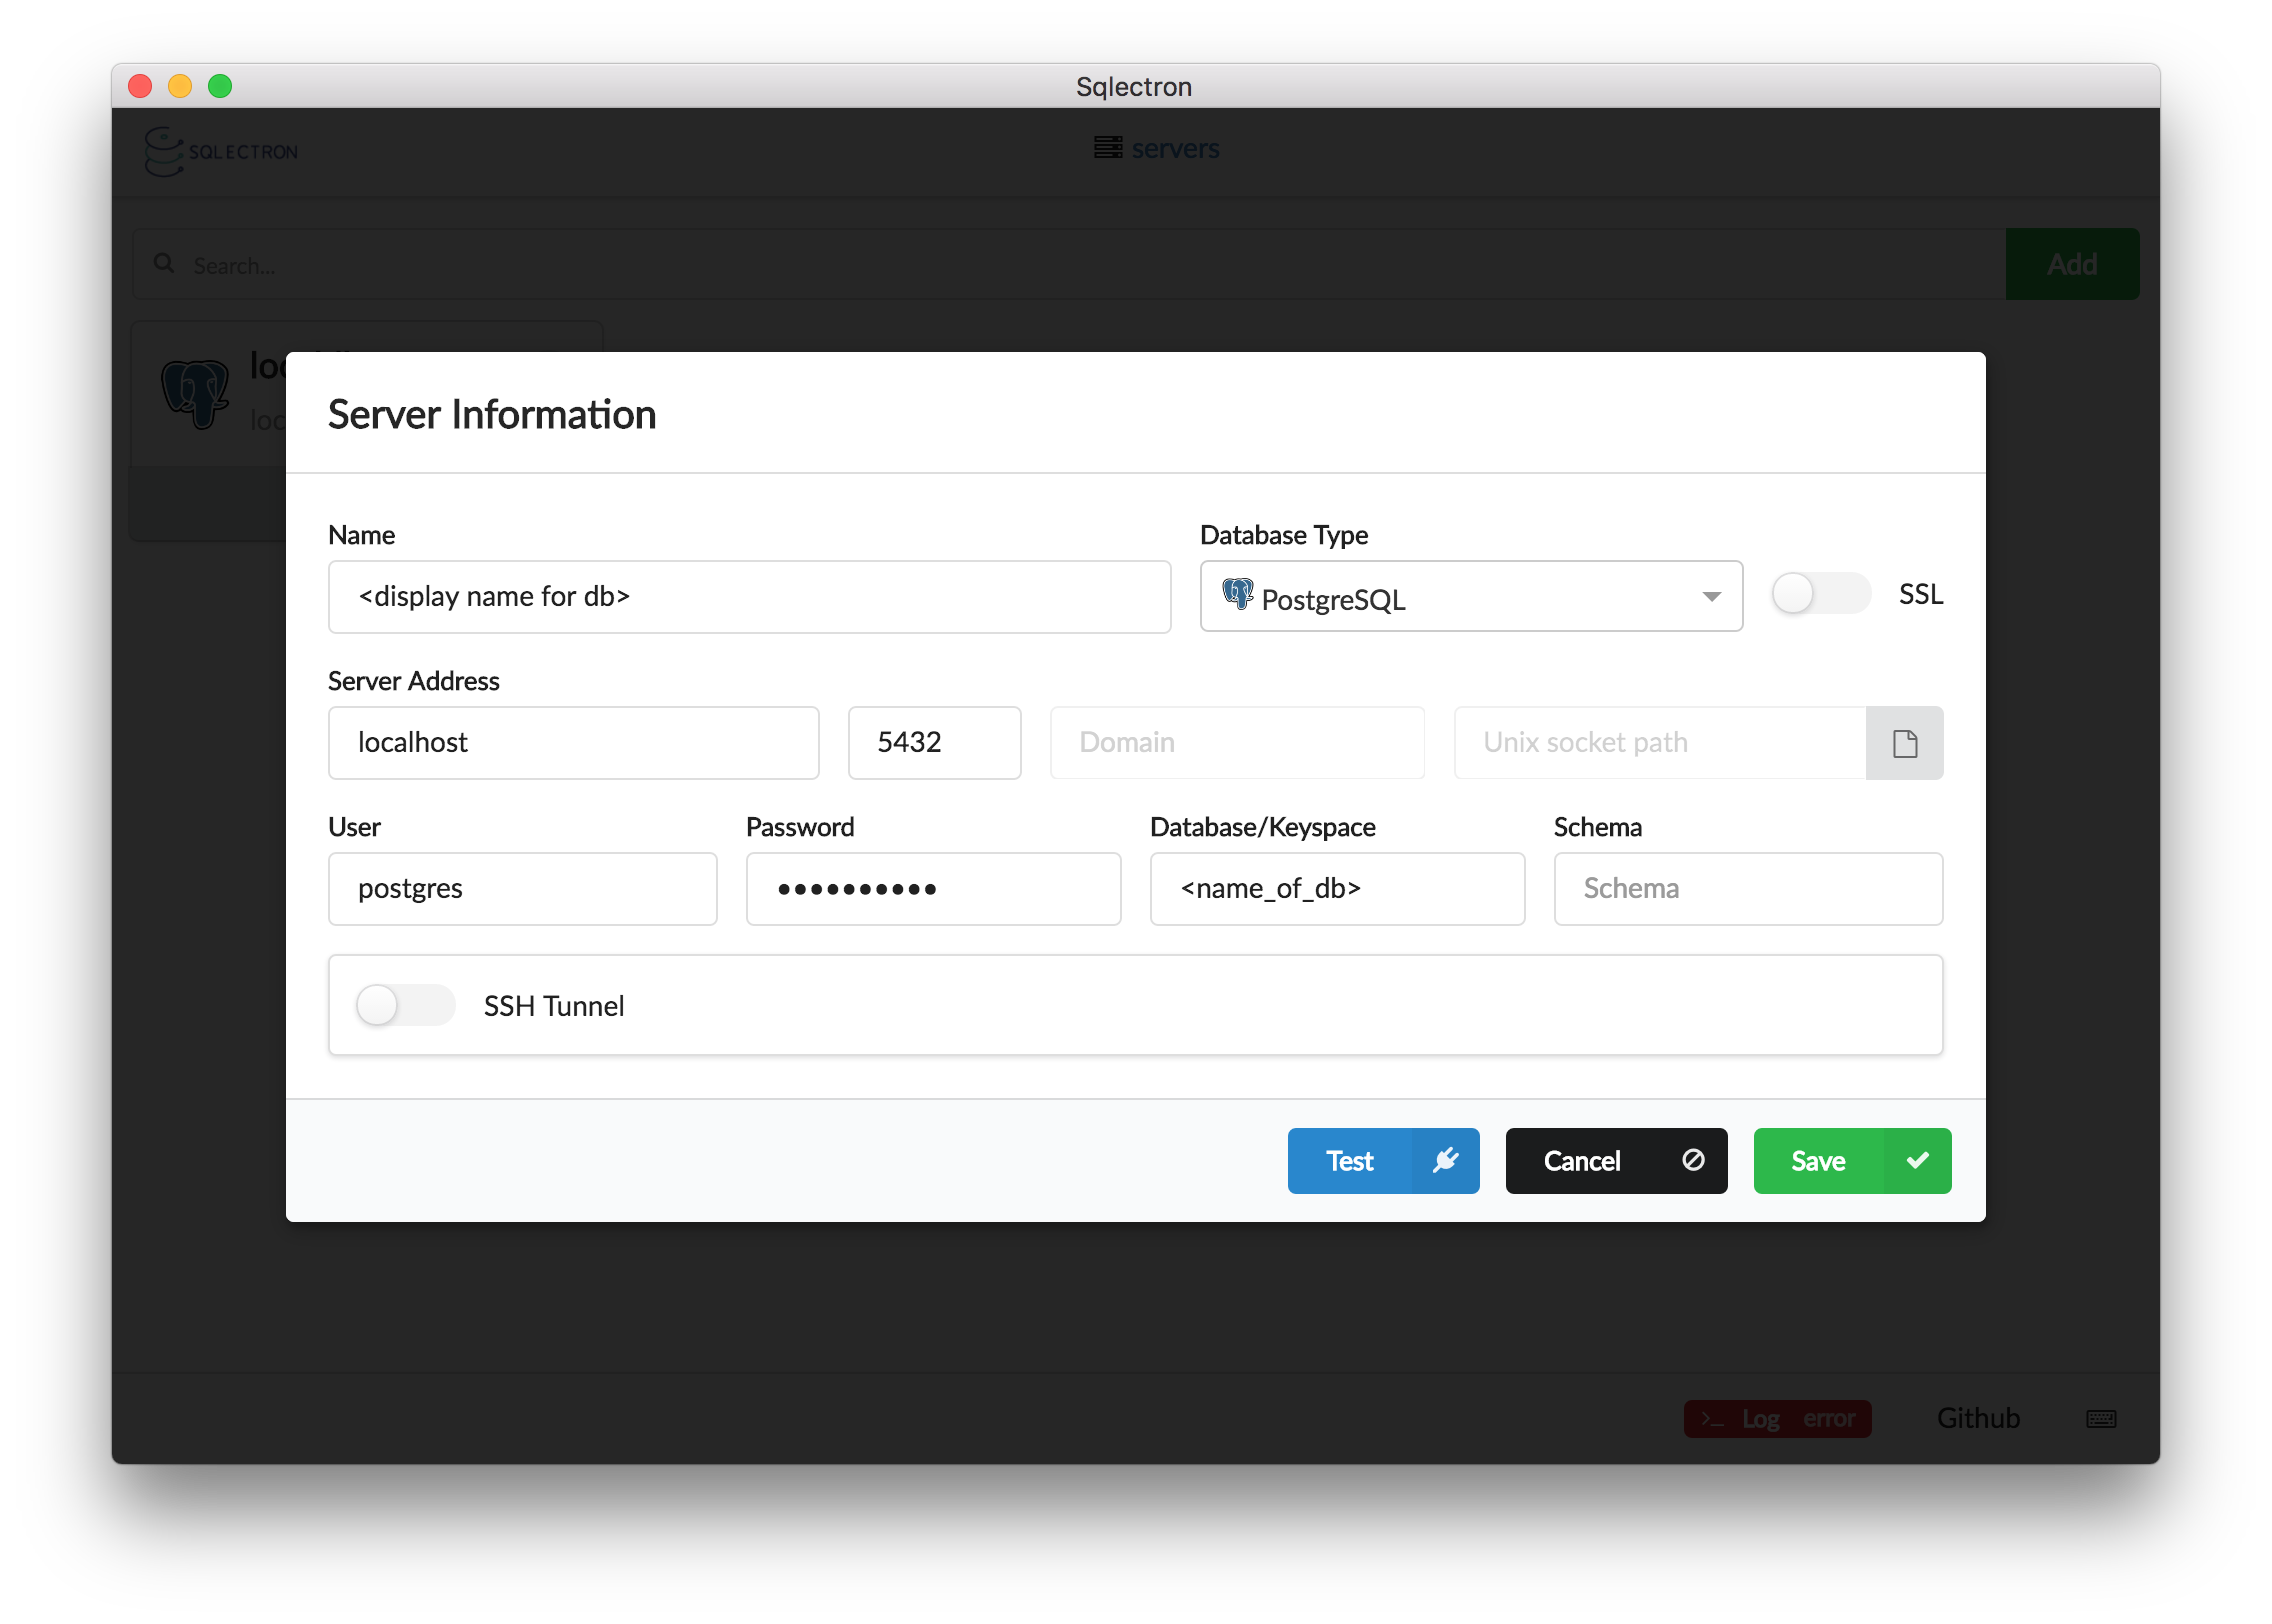This screenshot has width=2272, height=1624.
Task: Focus the Domain input field
Action: tap(1237, 743)
